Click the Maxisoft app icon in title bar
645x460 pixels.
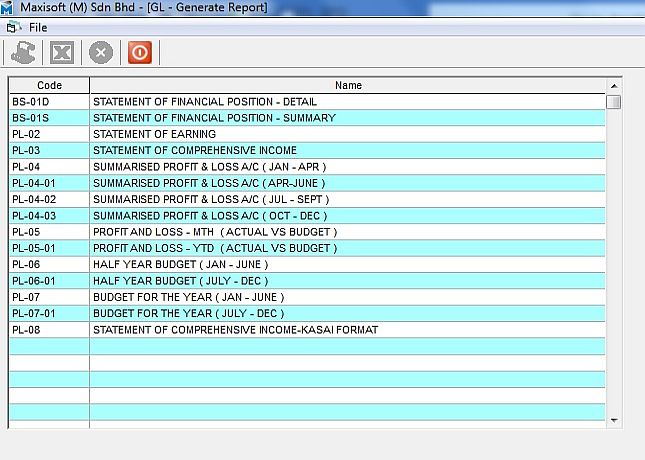9,8
